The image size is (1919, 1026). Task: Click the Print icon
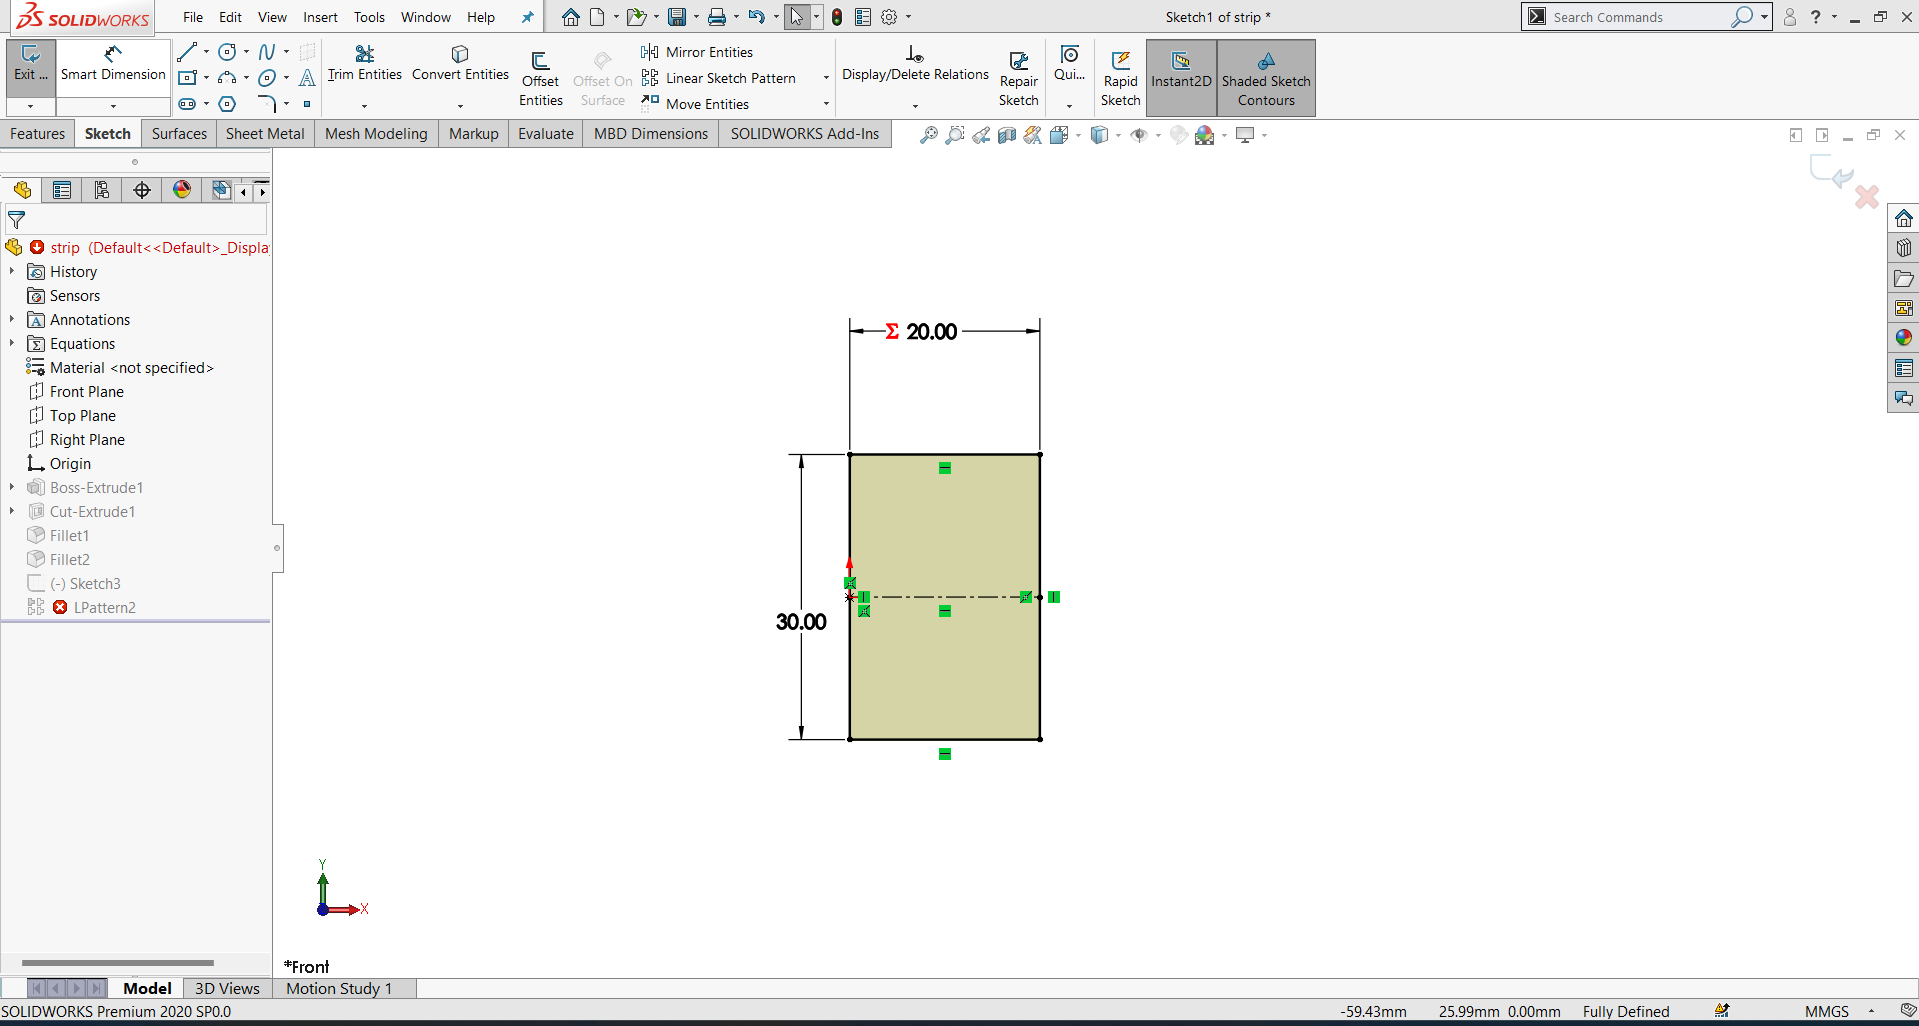tap(717, 17)
